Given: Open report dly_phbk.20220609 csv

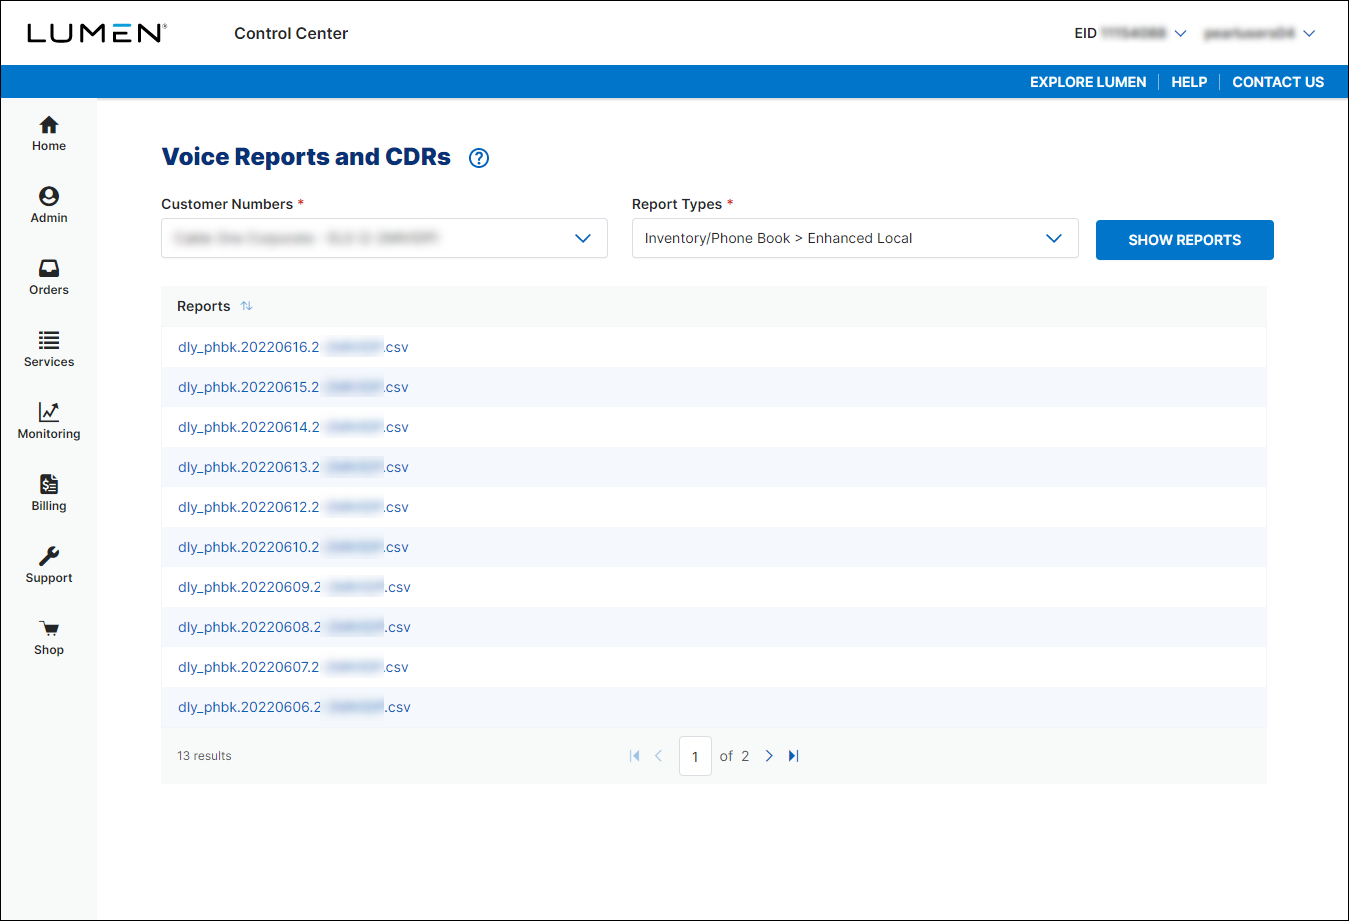Looking at the screenshot, I should pos(294,587).
